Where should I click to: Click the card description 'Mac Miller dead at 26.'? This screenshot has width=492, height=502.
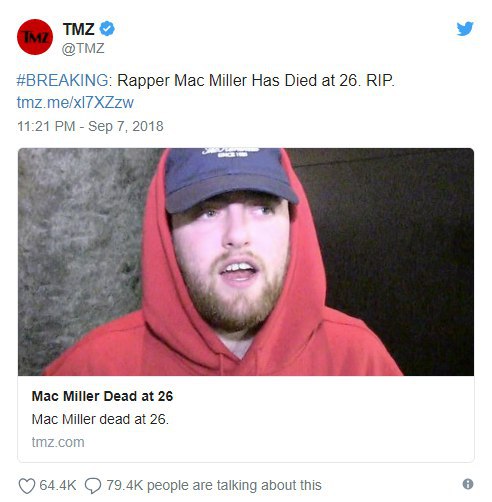(x=100, y=419)
